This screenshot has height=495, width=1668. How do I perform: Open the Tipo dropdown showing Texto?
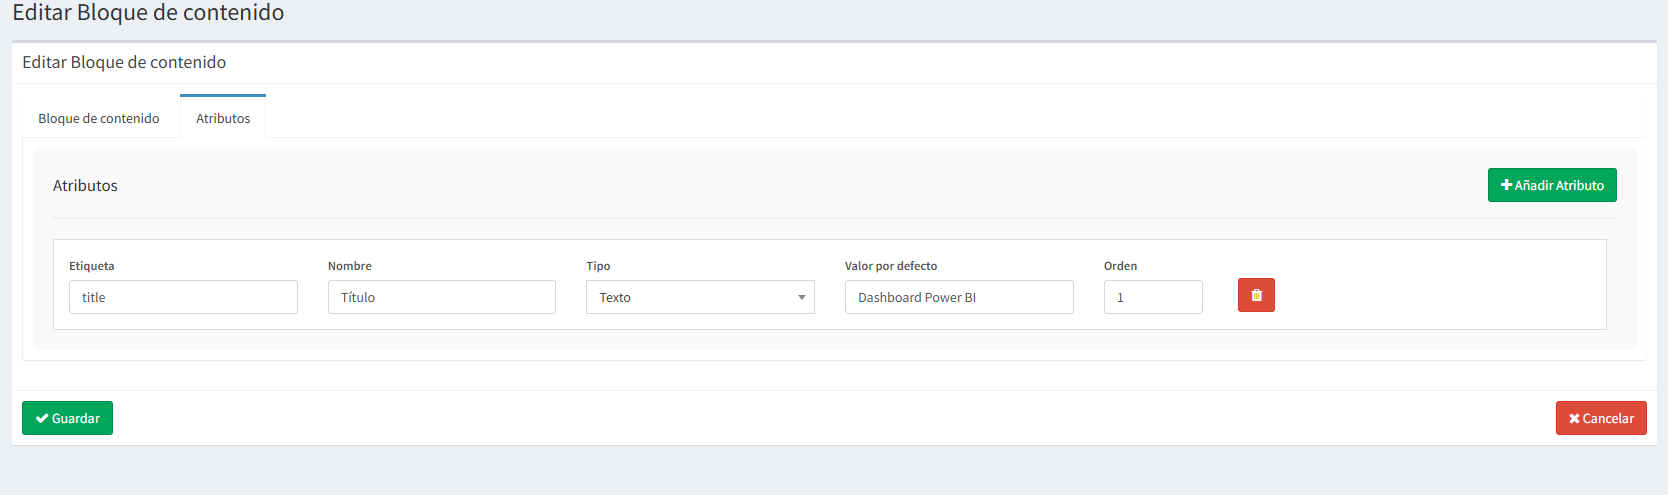(700, 297)
